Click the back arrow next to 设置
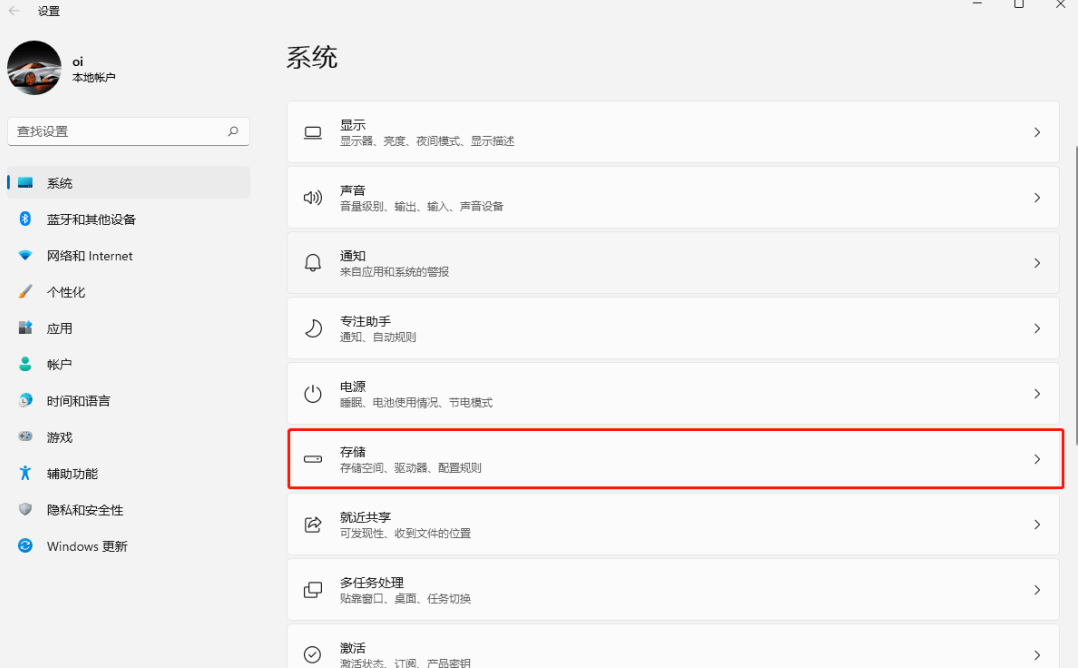This screenshot has width=1078, height=668. 15,11
